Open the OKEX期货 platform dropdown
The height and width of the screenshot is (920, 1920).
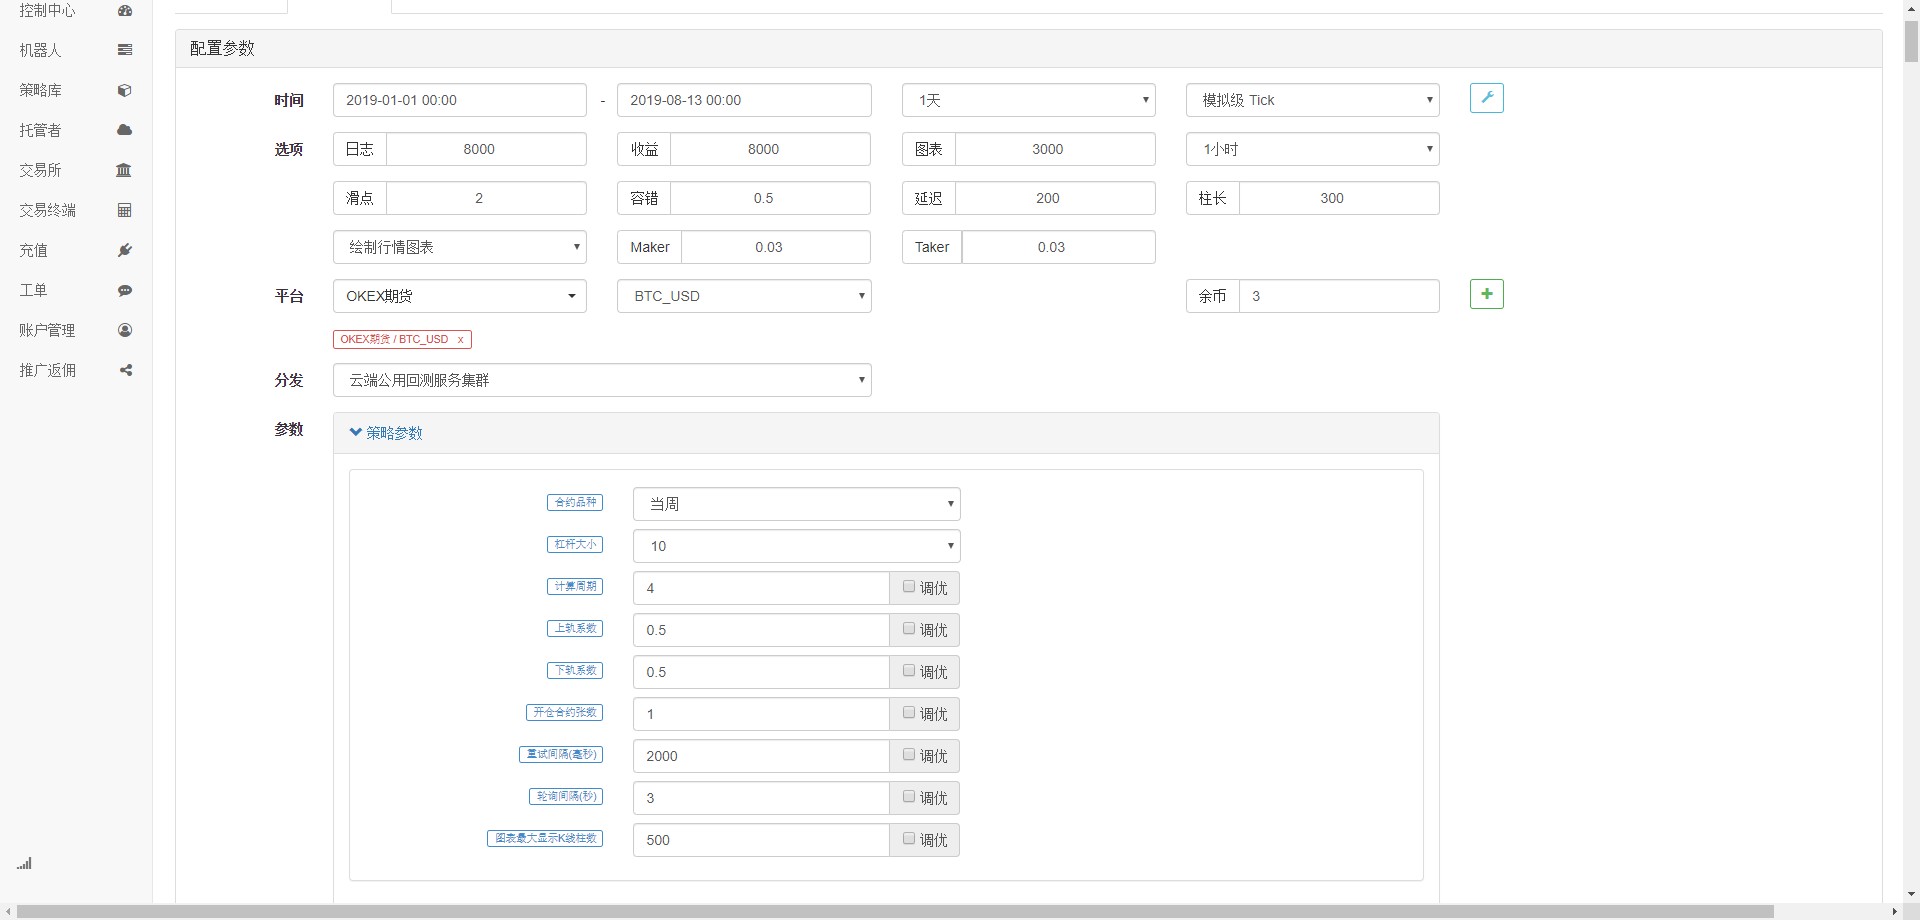[x=459, y=296]
